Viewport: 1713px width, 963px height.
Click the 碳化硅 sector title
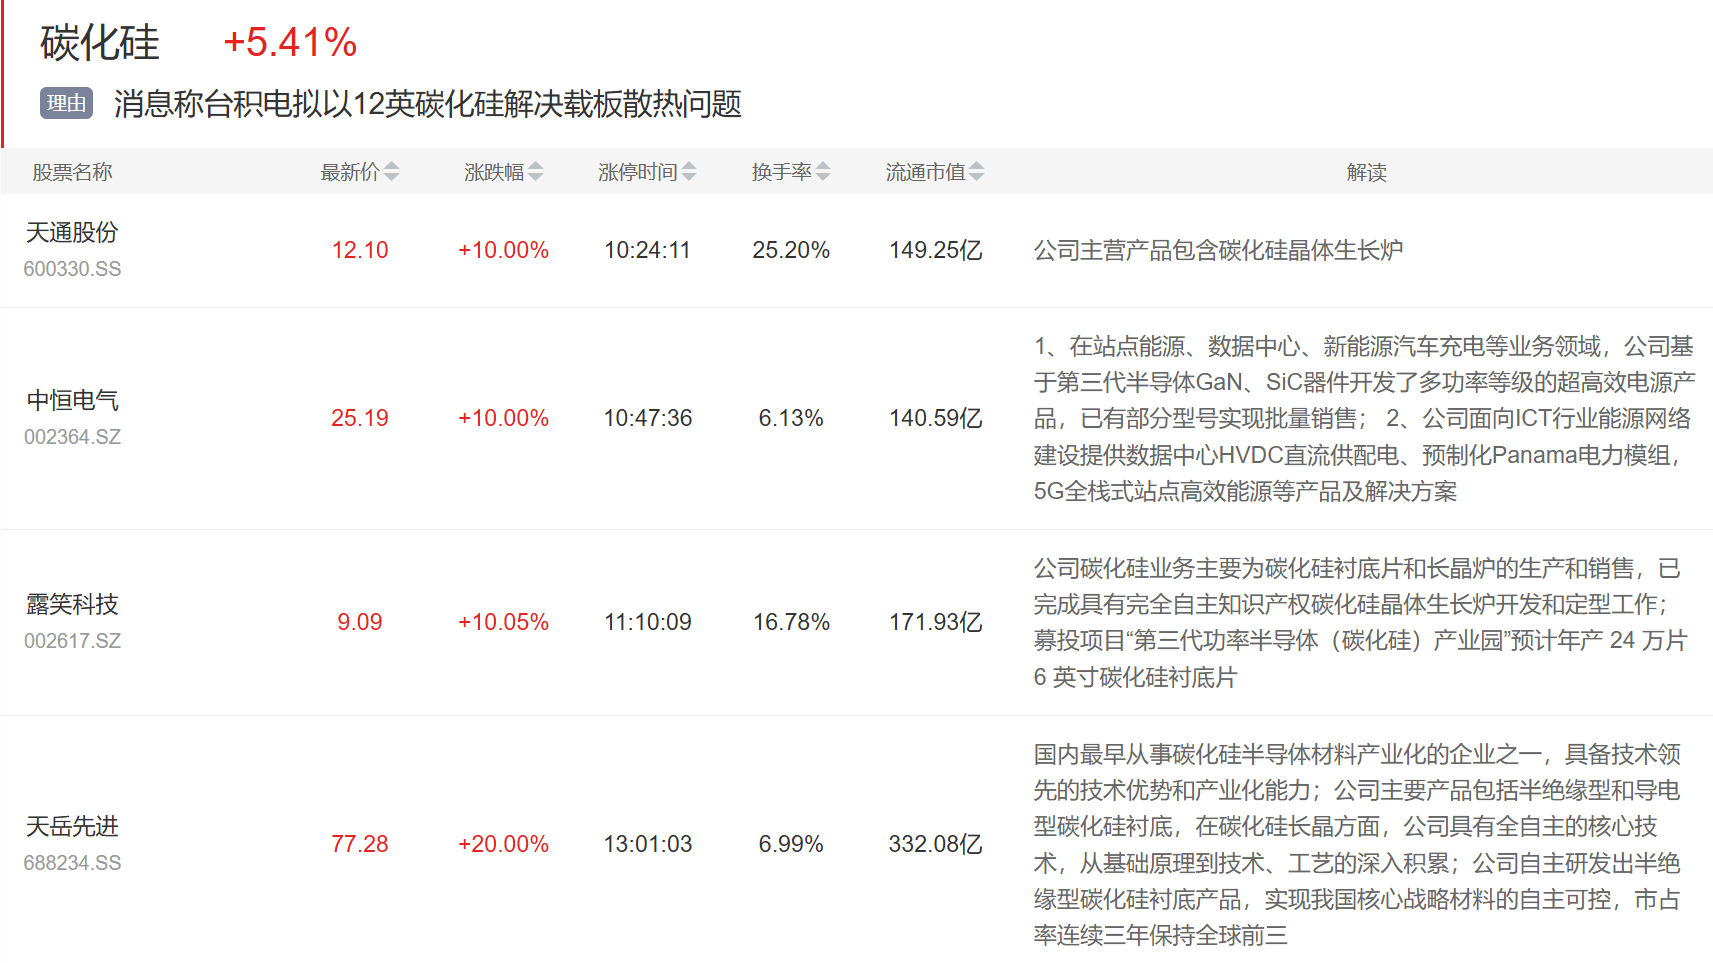tap(100, 43)
